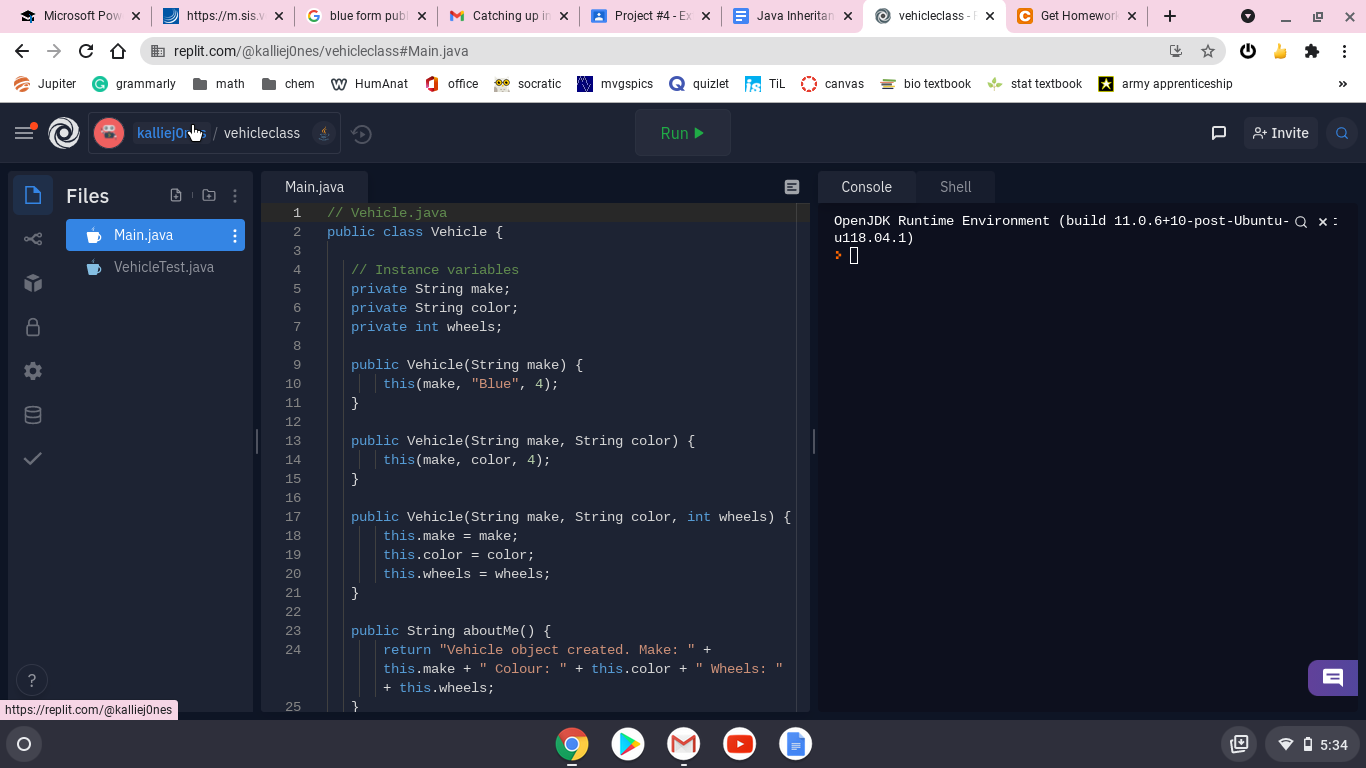Create a new file in the Files panel
The image size is (1366, 768).
[x=175, y=195]
